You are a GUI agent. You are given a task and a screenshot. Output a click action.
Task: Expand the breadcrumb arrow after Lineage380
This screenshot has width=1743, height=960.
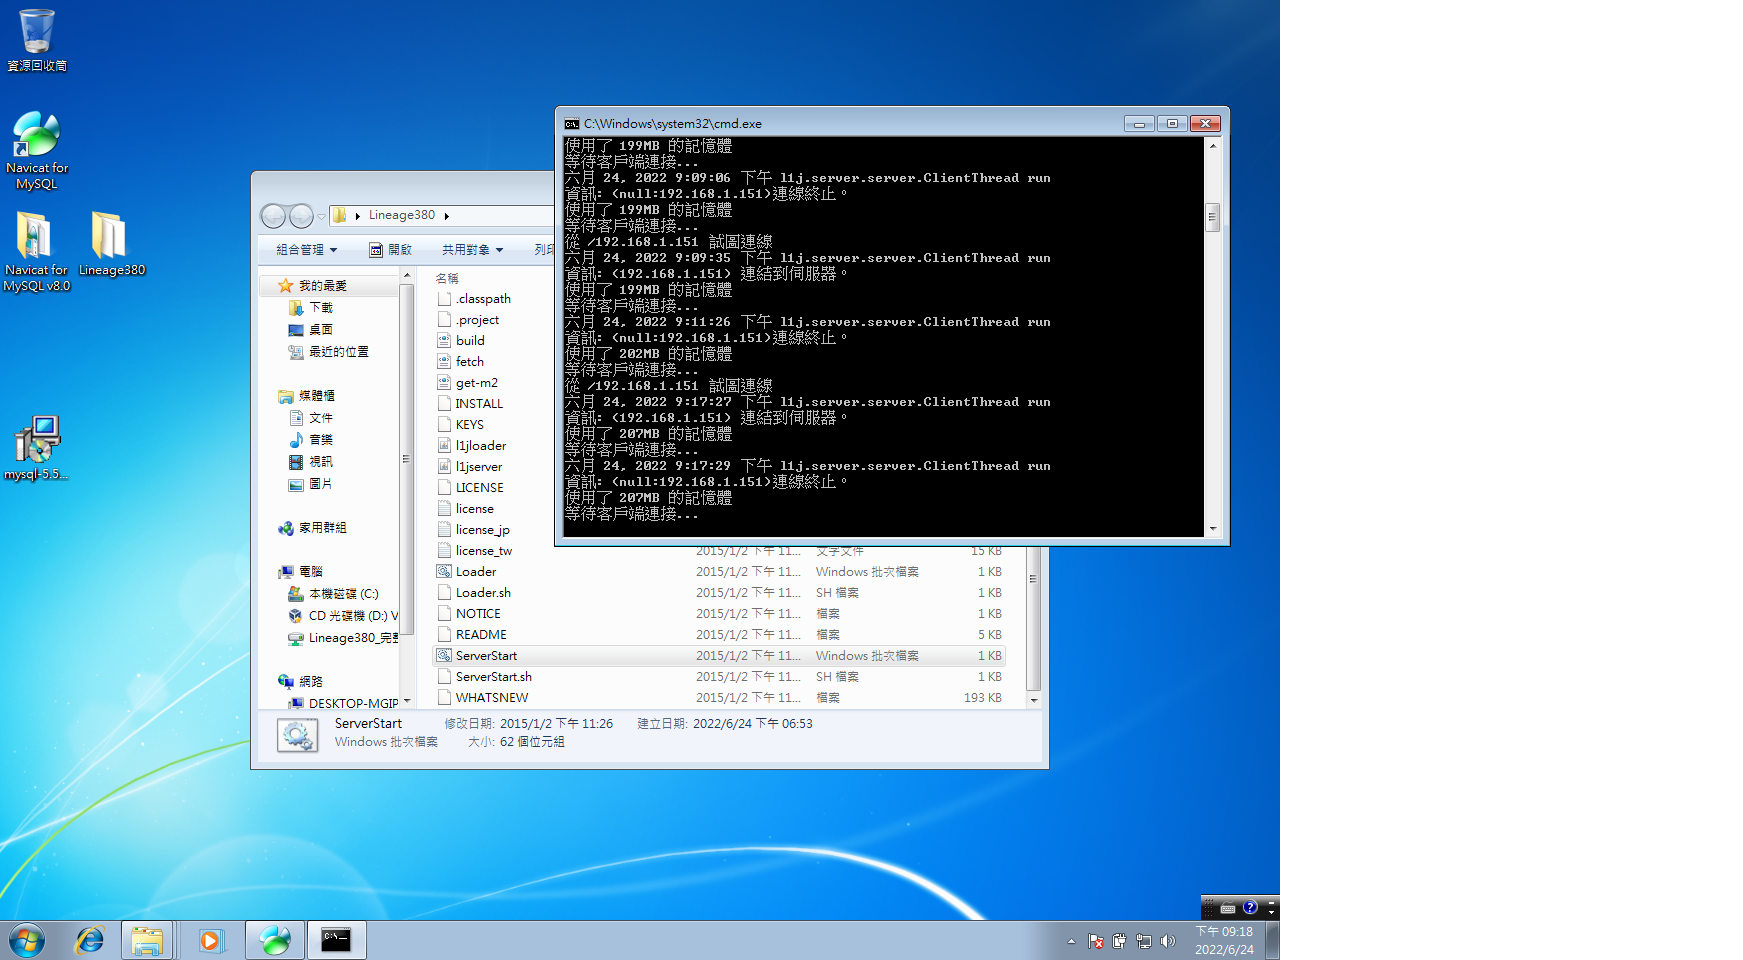[x=446, y=216]
